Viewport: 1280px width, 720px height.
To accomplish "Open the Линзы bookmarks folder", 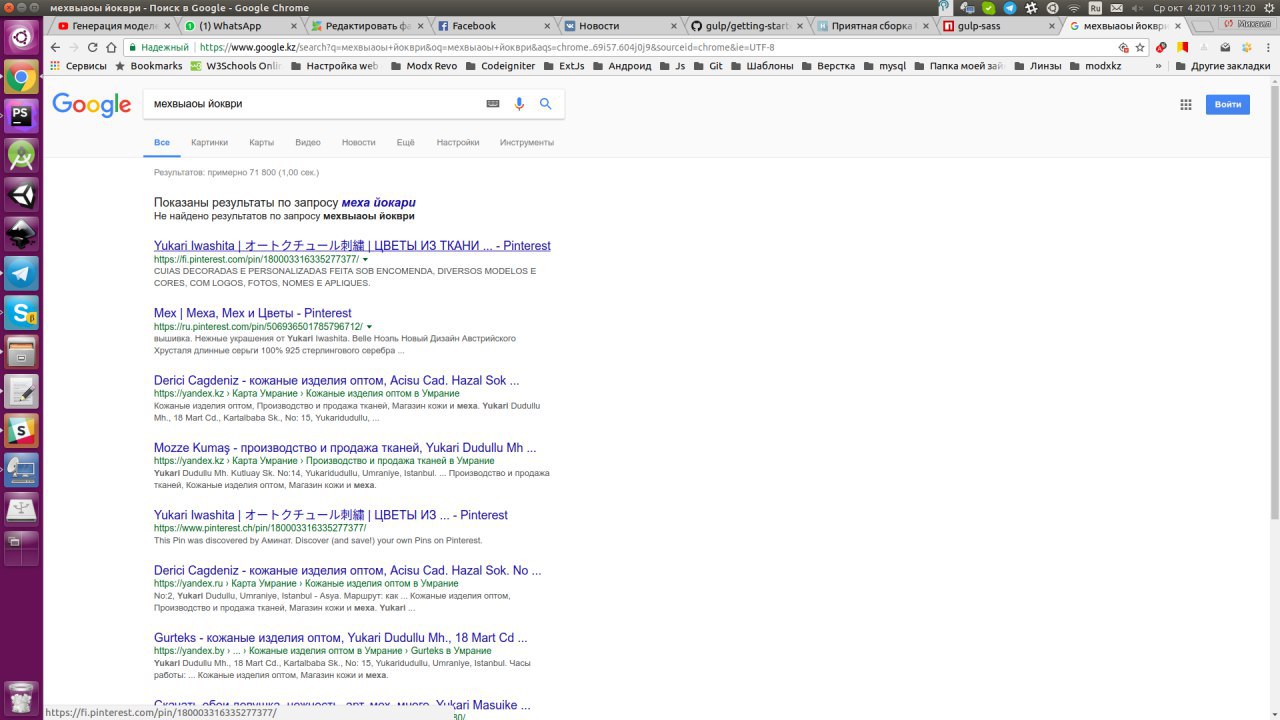I will click(1037, 66).
